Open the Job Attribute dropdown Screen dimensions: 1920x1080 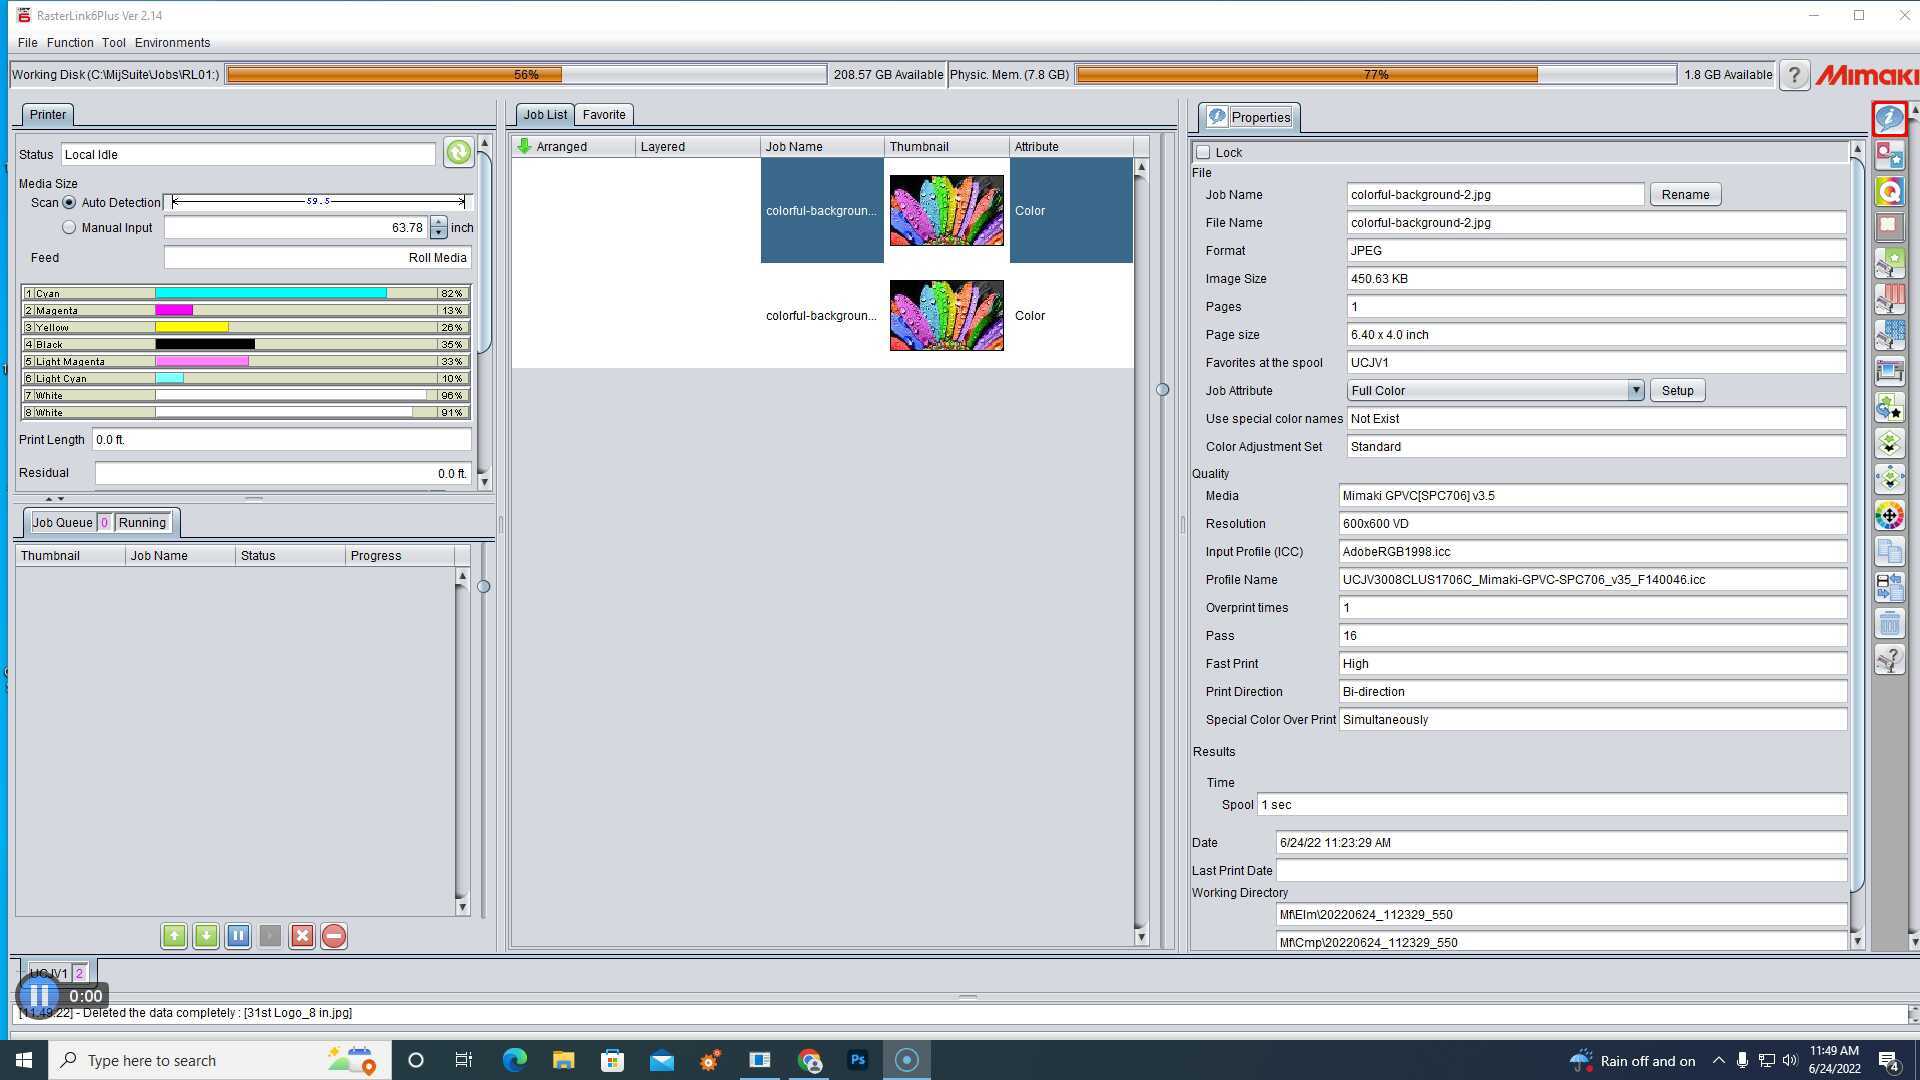[1636, 390]
